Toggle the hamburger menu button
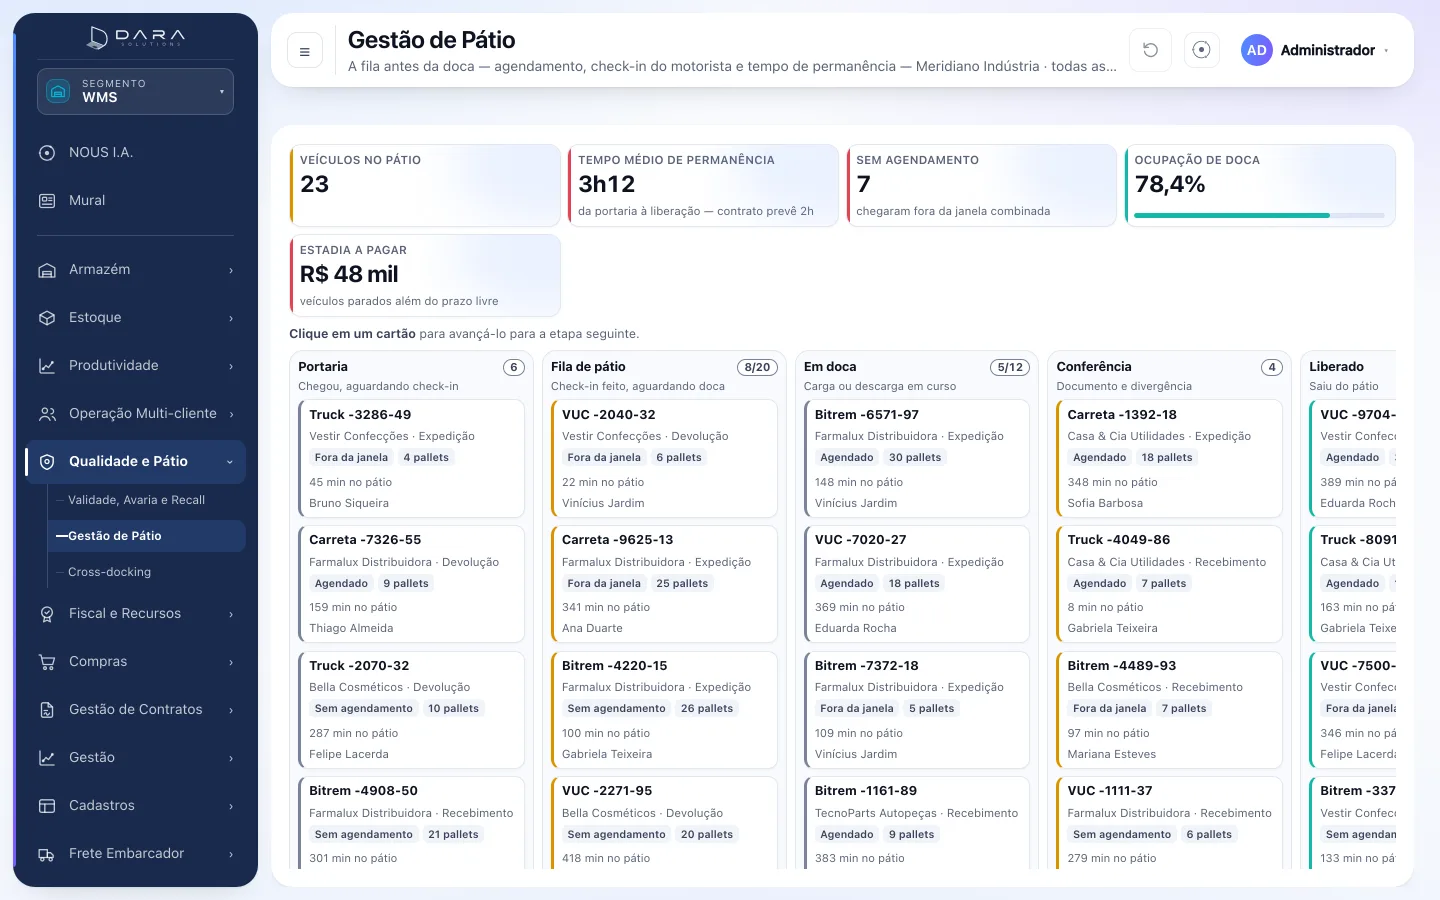Image resolution: width=1440 pixels, height=900 pixels. (x=305, y=51)
